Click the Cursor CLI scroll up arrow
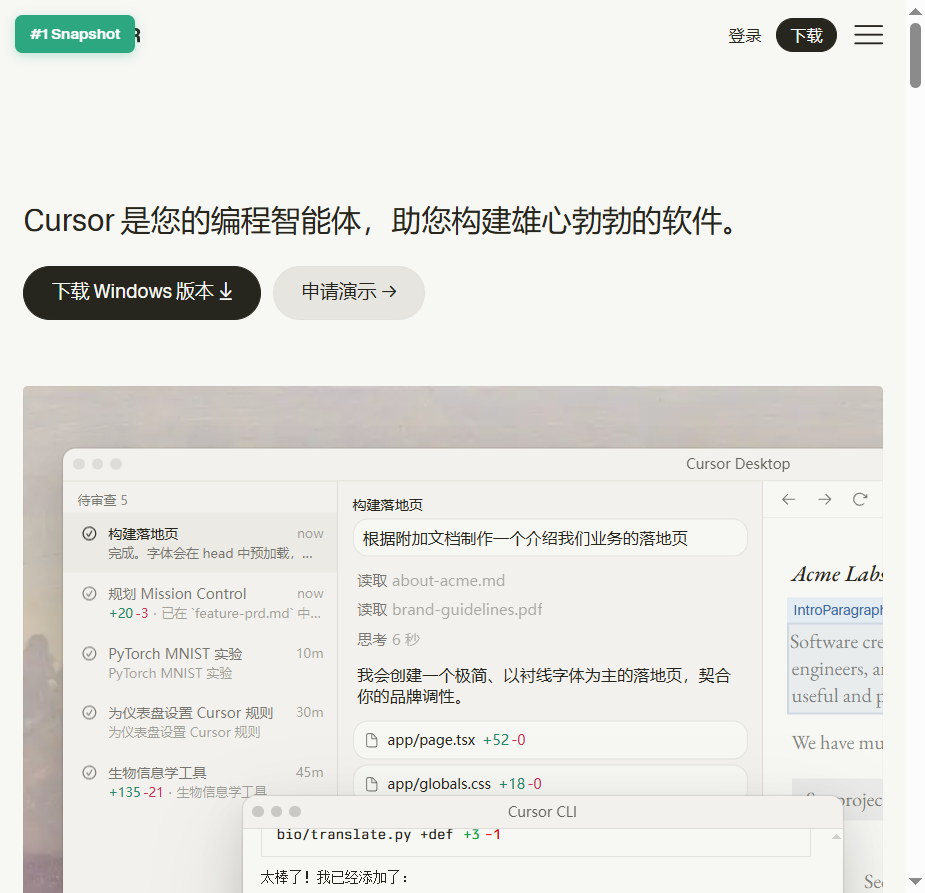Screen dimensions: 925x893 [836, 837]
